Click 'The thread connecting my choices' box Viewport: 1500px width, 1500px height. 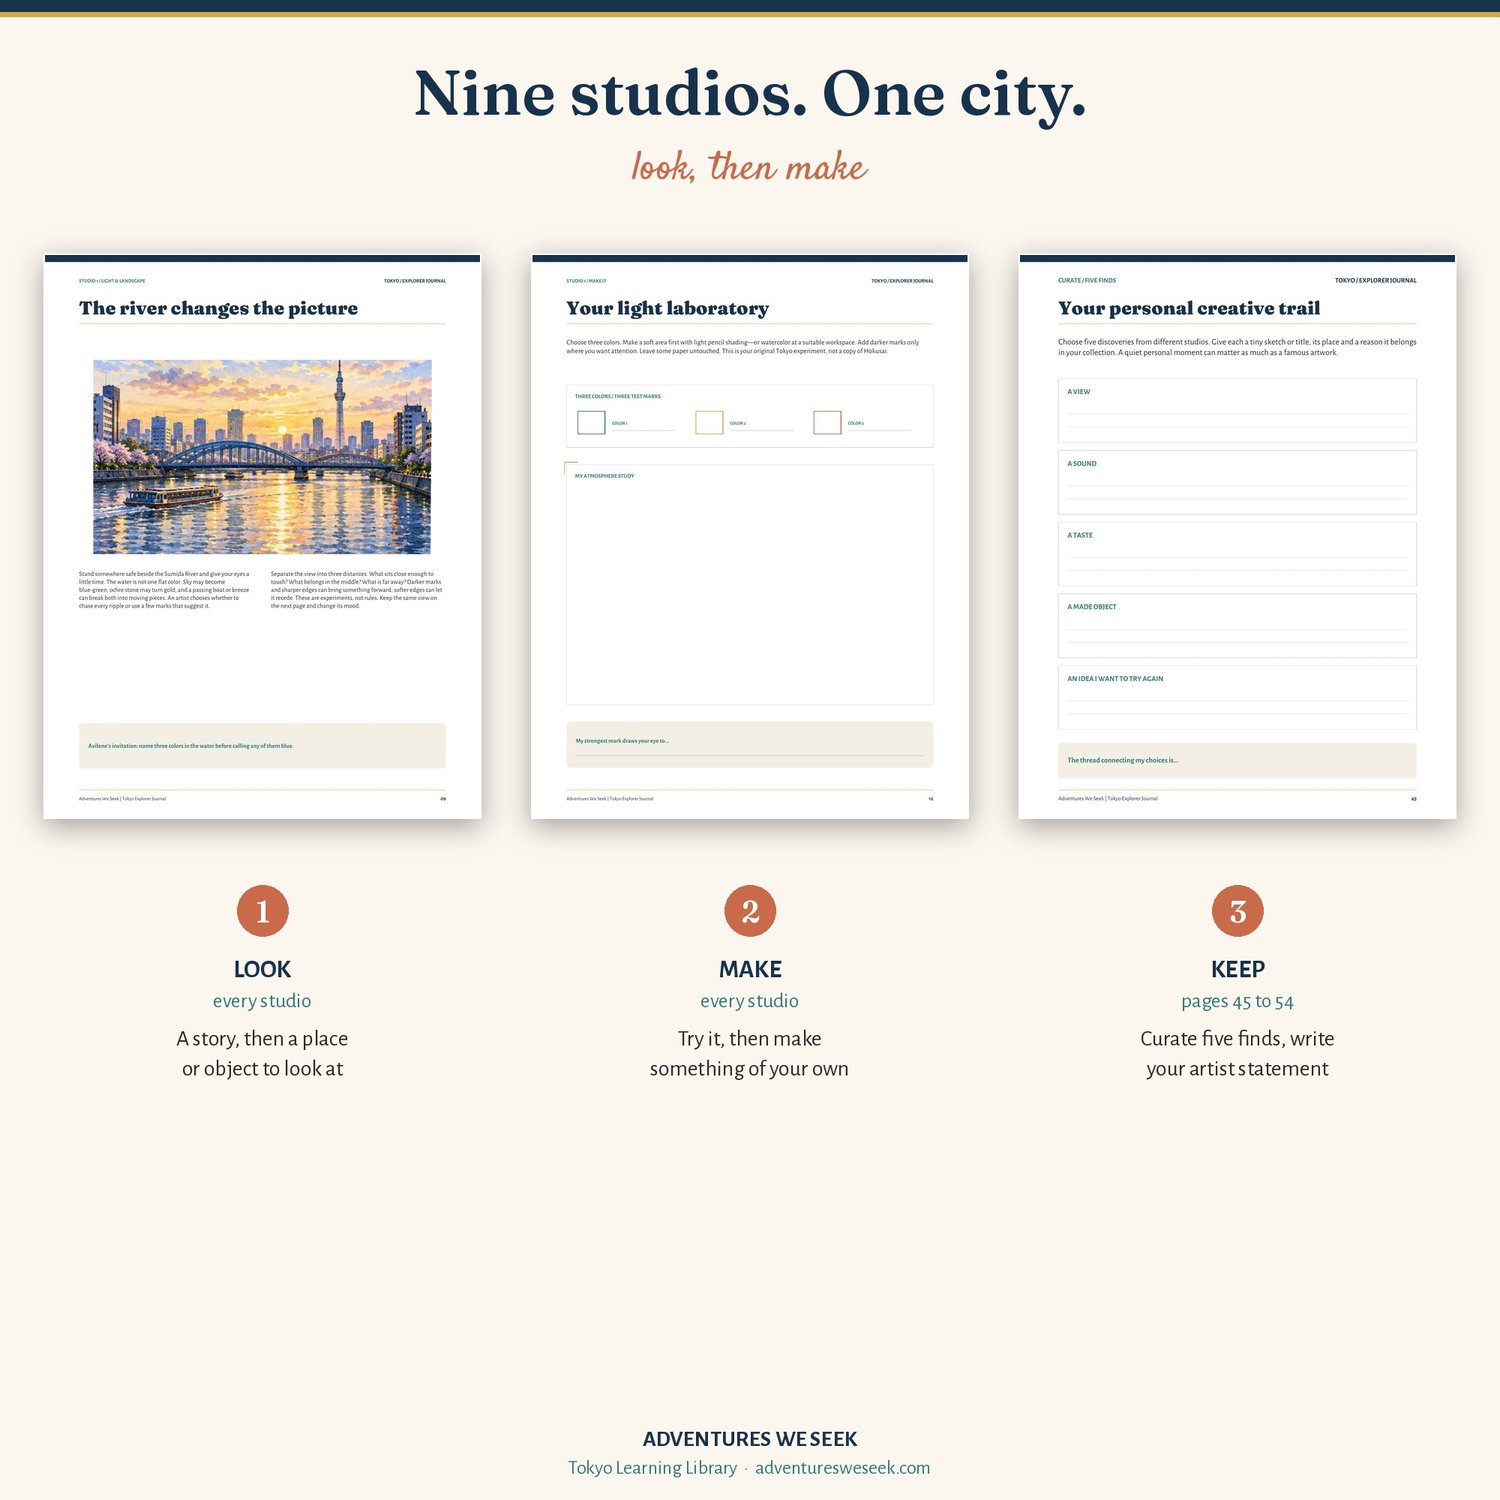point(1237,761)
